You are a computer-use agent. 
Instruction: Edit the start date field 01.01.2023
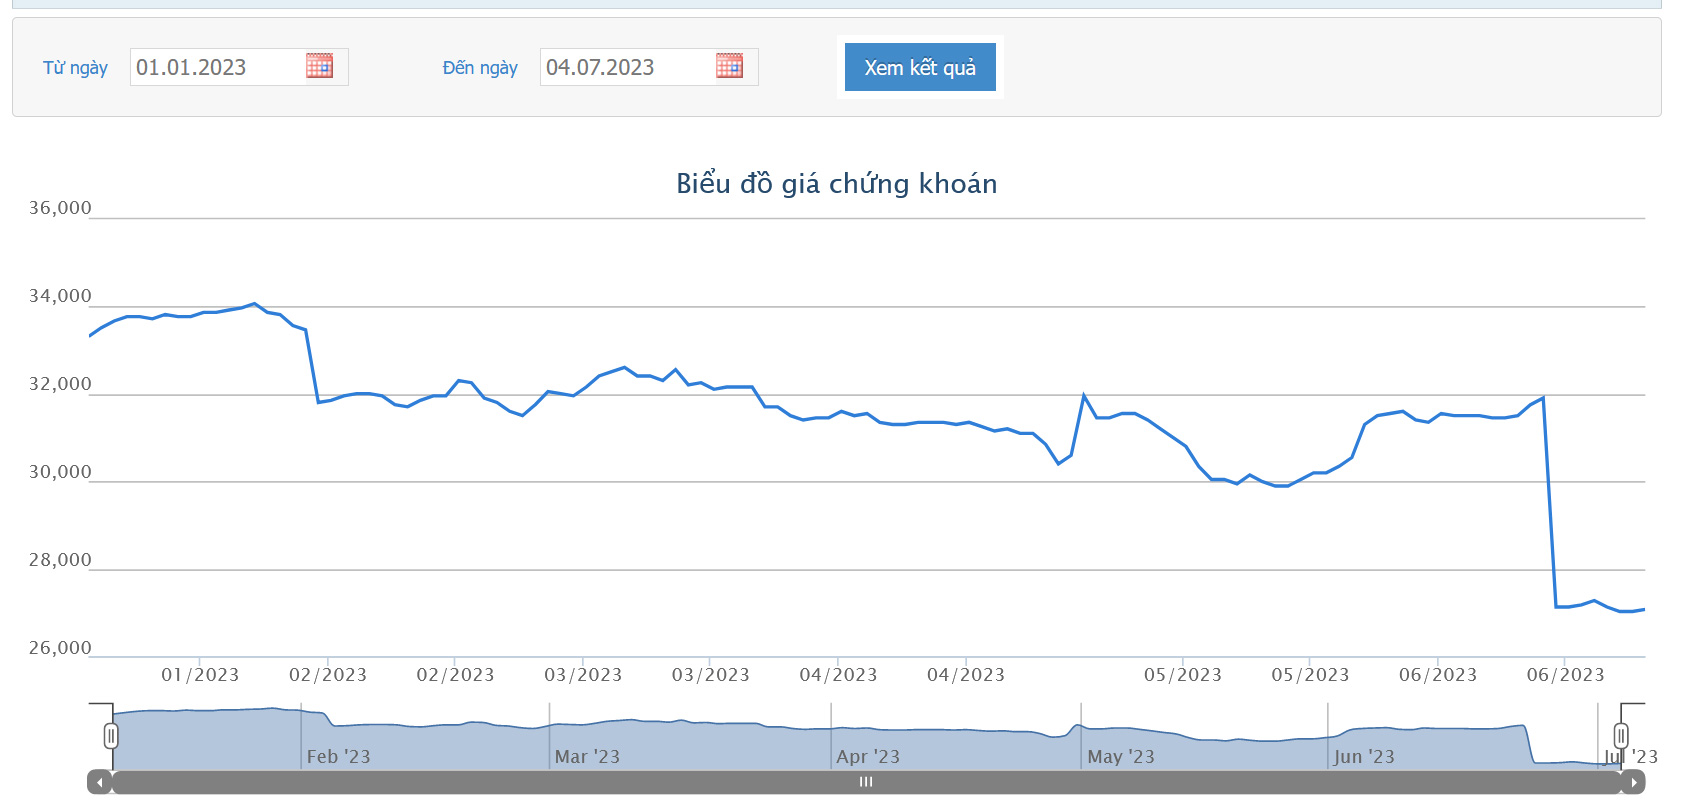tap(239, 67)
